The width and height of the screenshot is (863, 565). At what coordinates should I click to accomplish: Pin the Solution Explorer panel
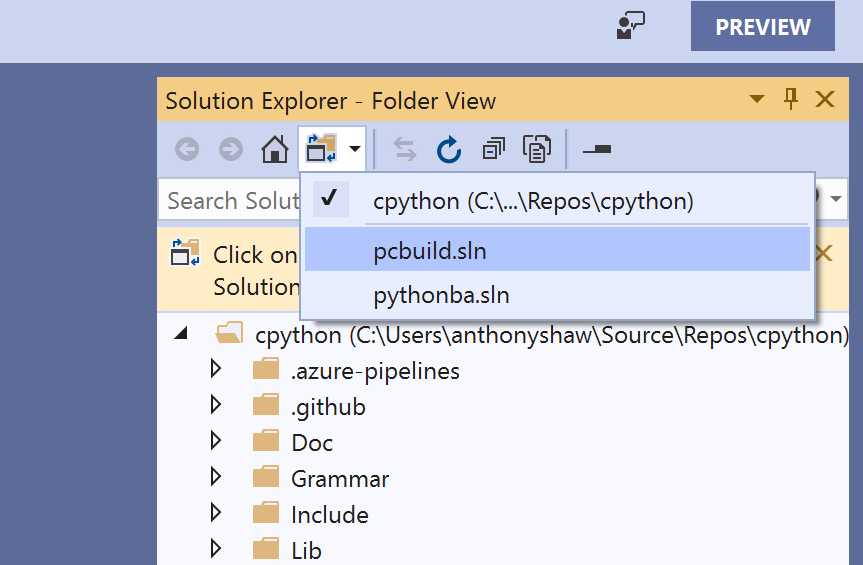pyautogui.click(x=791, y=99)
